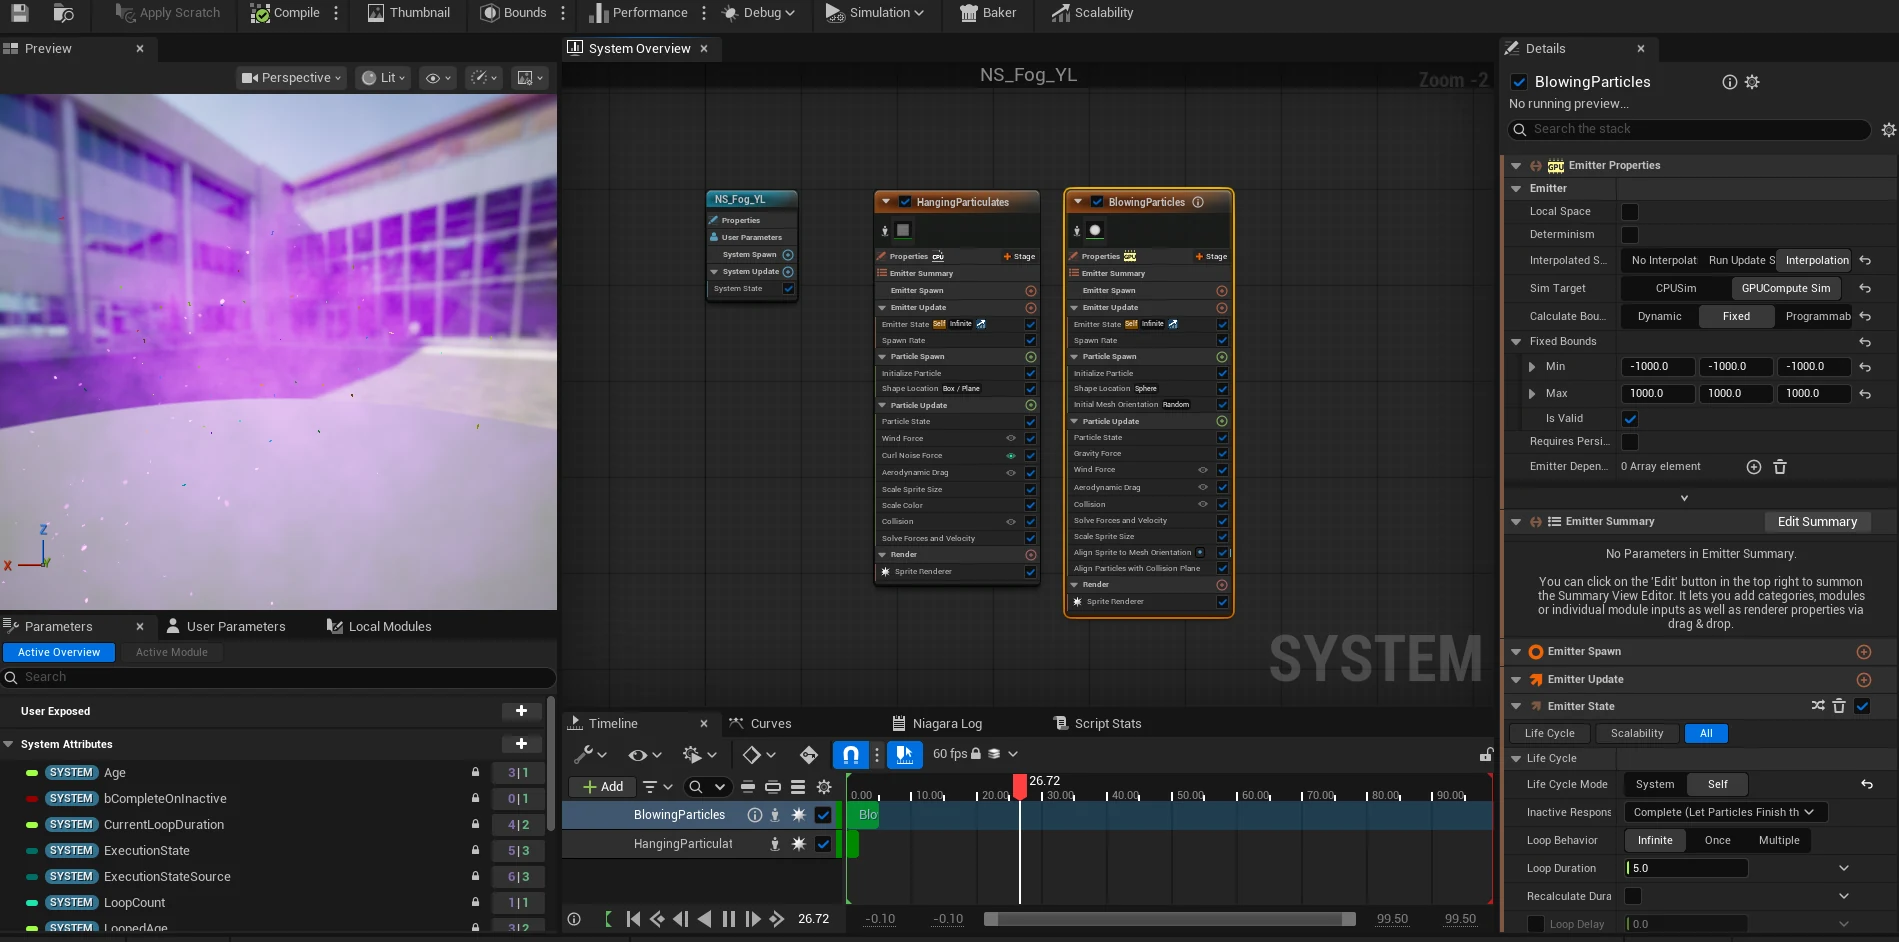Set Sim Target to CPUSim

point(1676,289)
